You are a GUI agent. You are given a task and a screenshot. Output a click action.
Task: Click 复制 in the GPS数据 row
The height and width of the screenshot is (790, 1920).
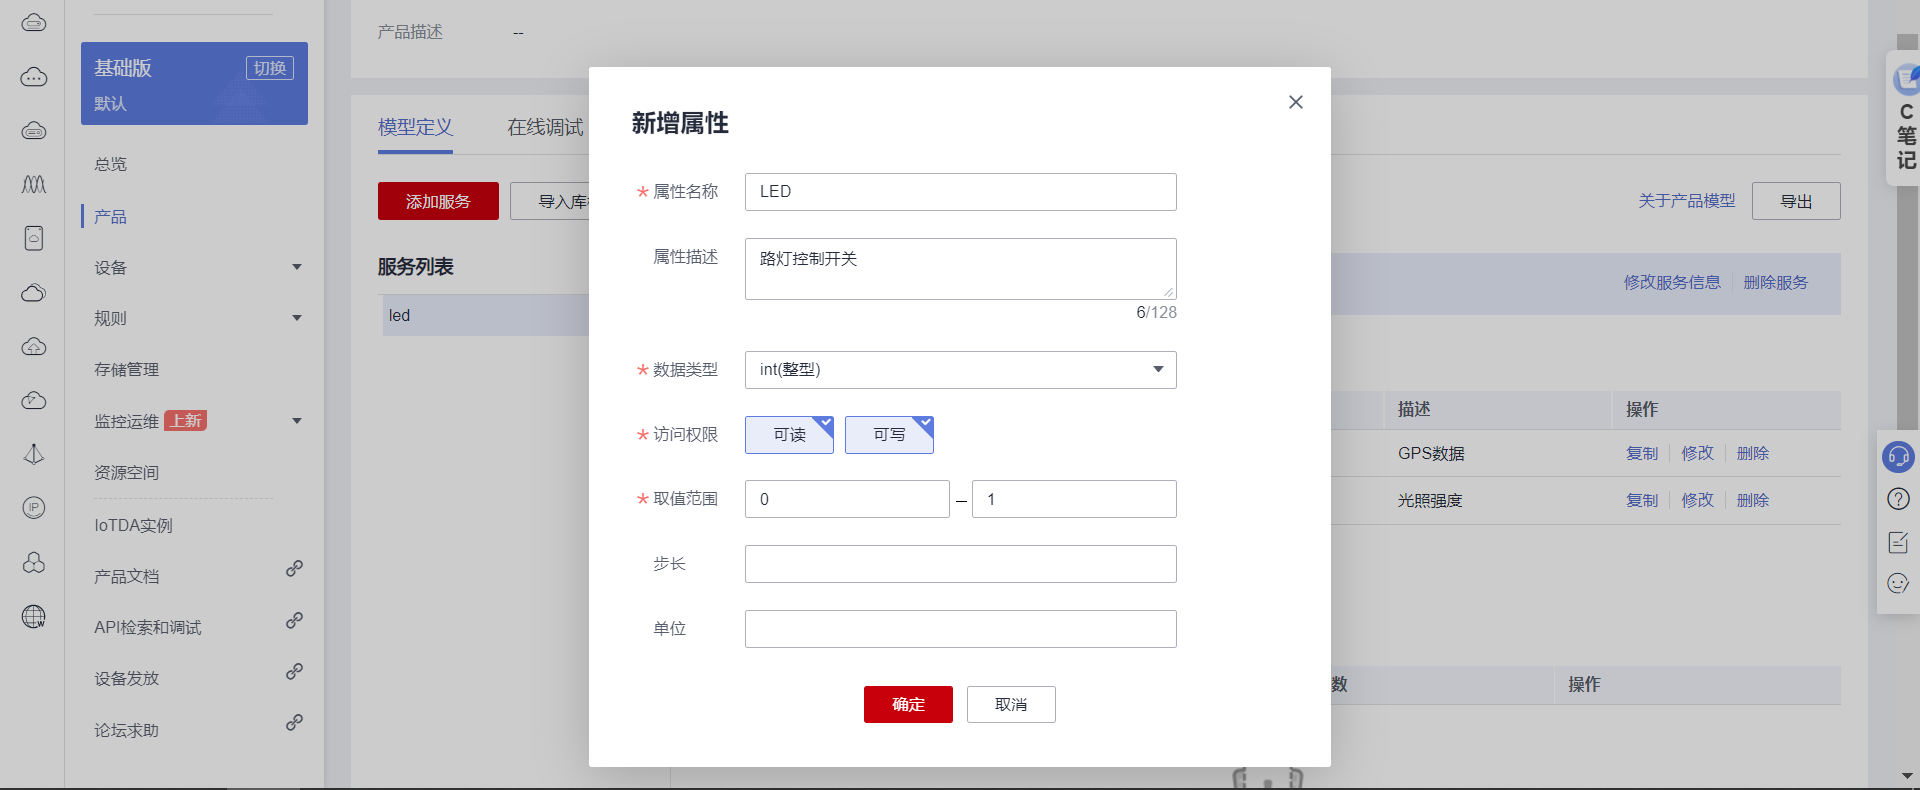click(x=1642, y=454)
